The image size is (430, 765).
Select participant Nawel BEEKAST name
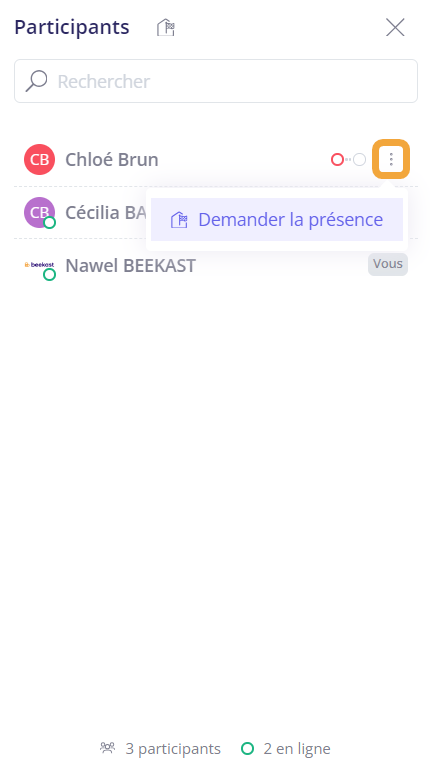click(x=130, y=265)
